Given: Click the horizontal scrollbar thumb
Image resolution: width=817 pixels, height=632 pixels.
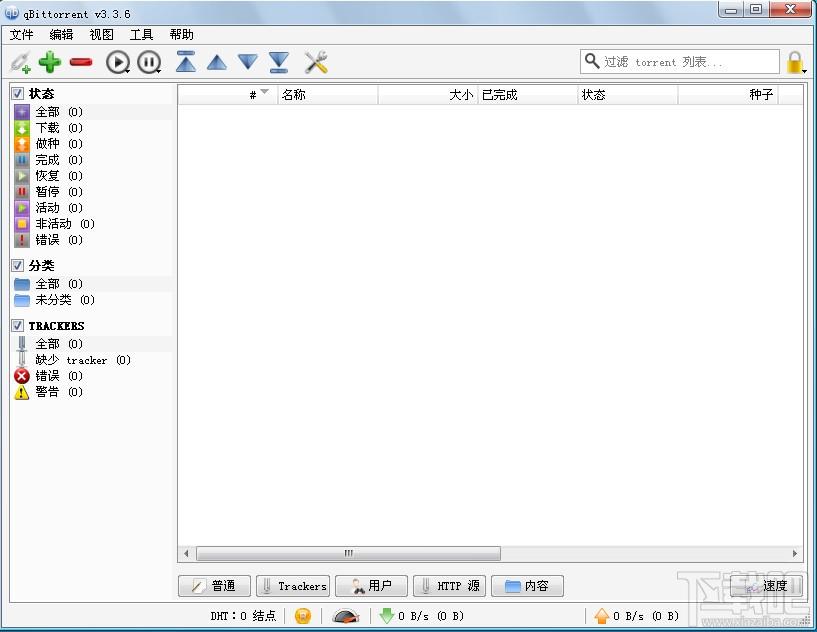Looking at the screenshot, I should (348, 553).
